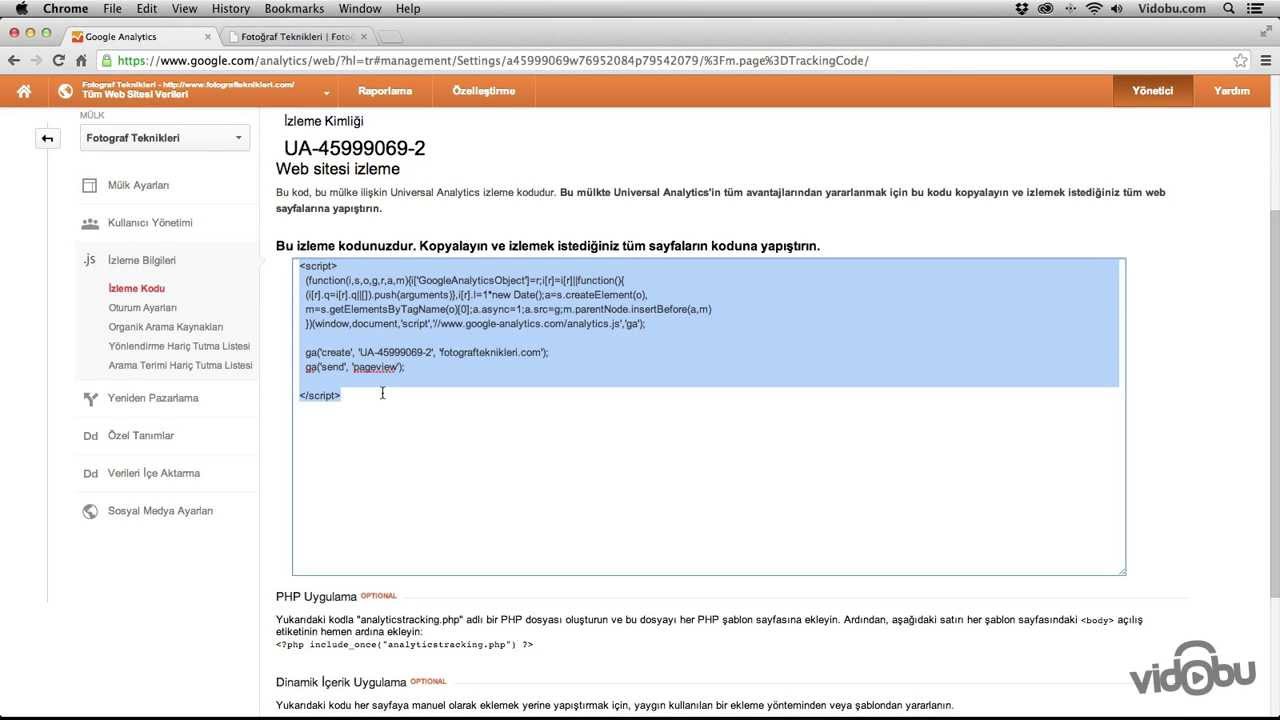Open a new browser tab
1280x720 pixels.
pyautogui.click(x=391, y=38)
